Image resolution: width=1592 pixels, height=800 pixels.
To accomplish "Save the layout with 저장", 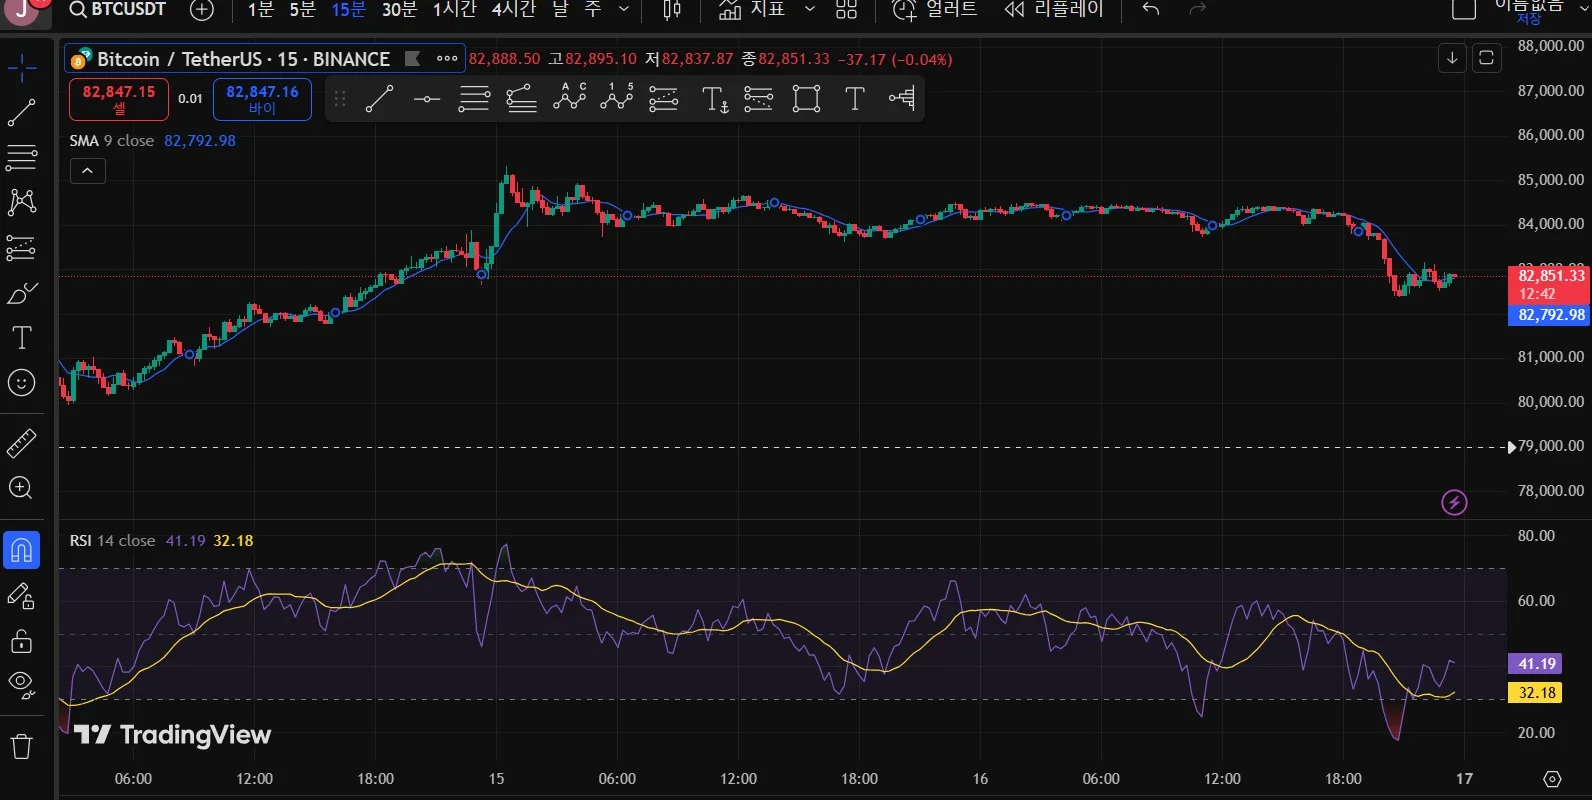I will tap(1529, 19).
